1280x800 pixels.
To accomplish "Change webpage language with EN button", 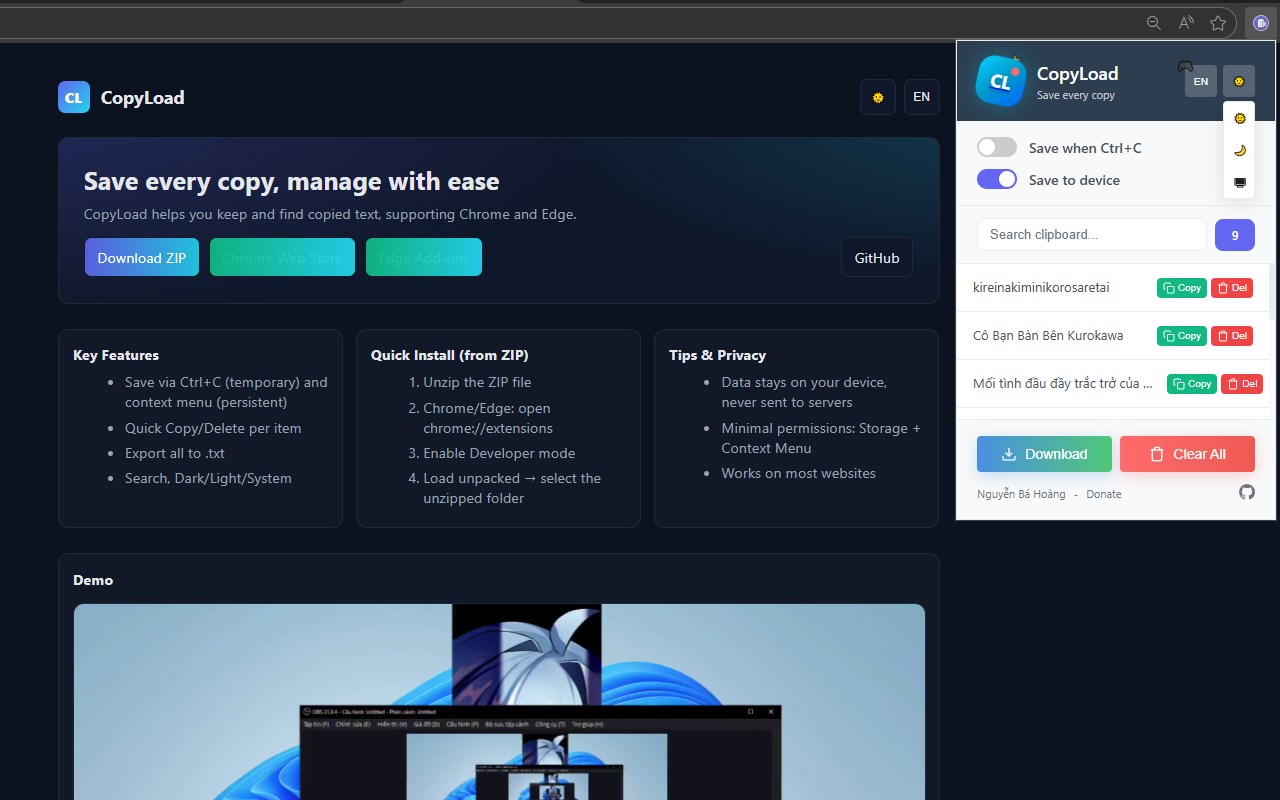I will [x=922, y=97].
